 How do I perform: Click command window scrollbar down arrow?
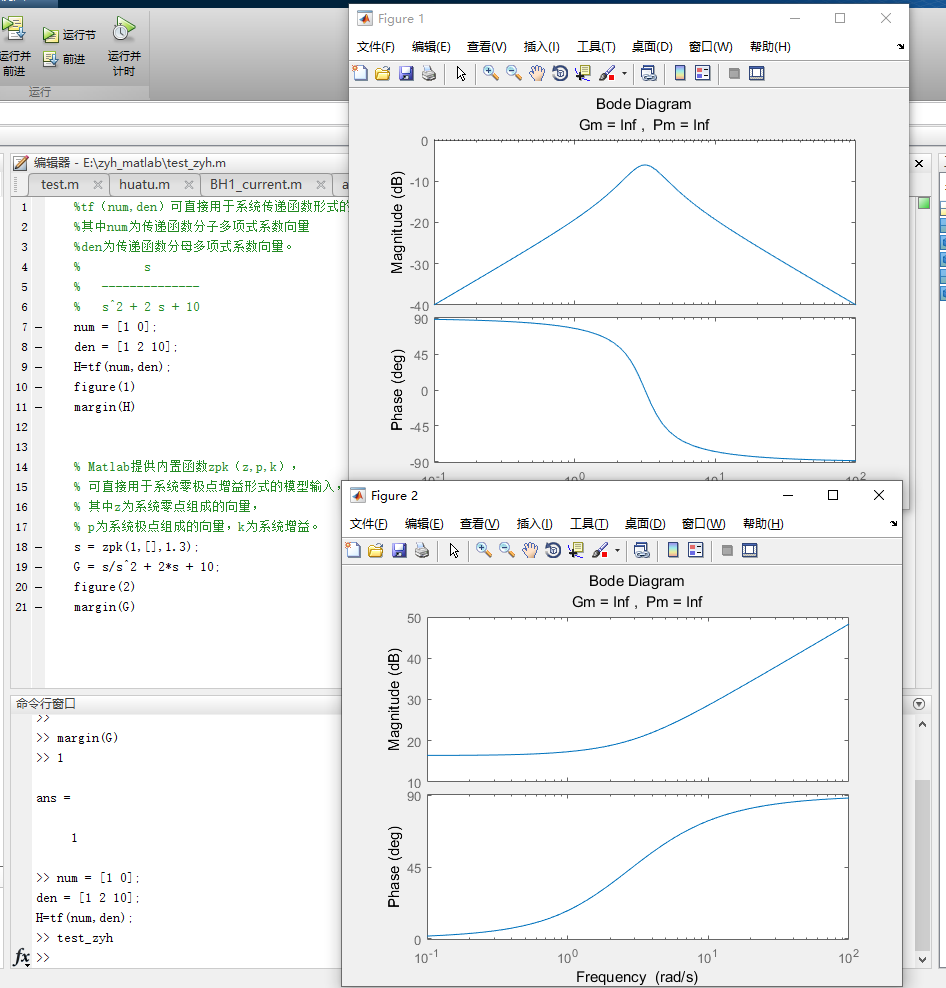click(x=922, y=960)
